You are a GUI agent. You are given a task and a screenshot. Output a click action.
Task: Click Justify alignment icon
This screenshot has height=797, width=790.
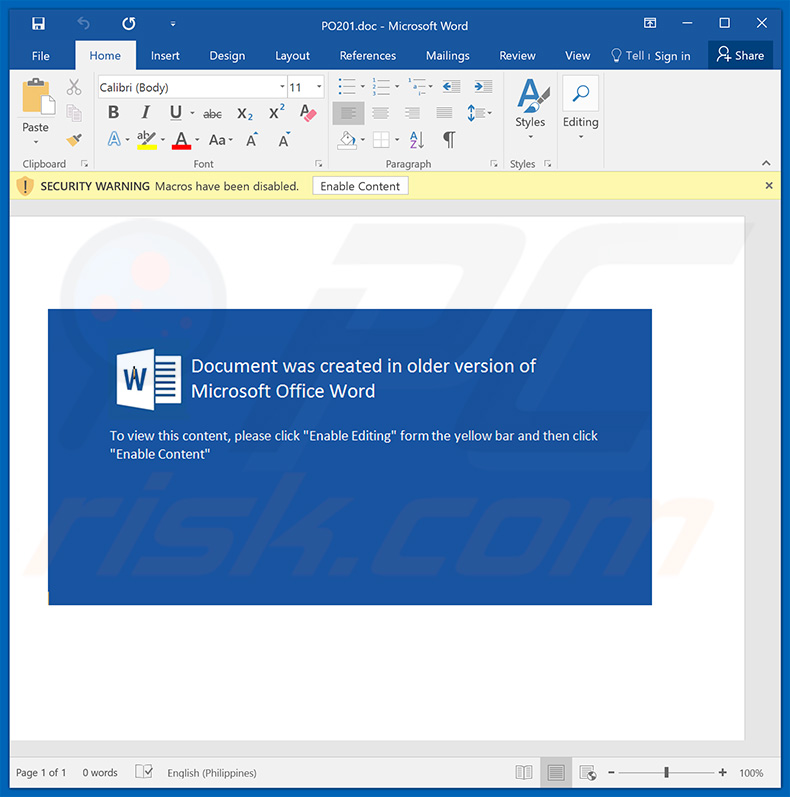444,113
